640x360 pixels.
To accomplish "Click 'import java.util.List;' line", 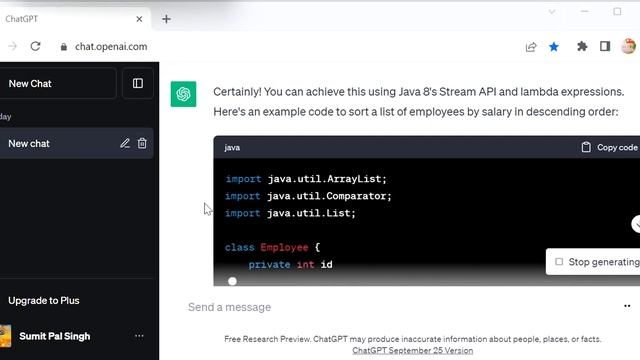I will click(290, 213).
